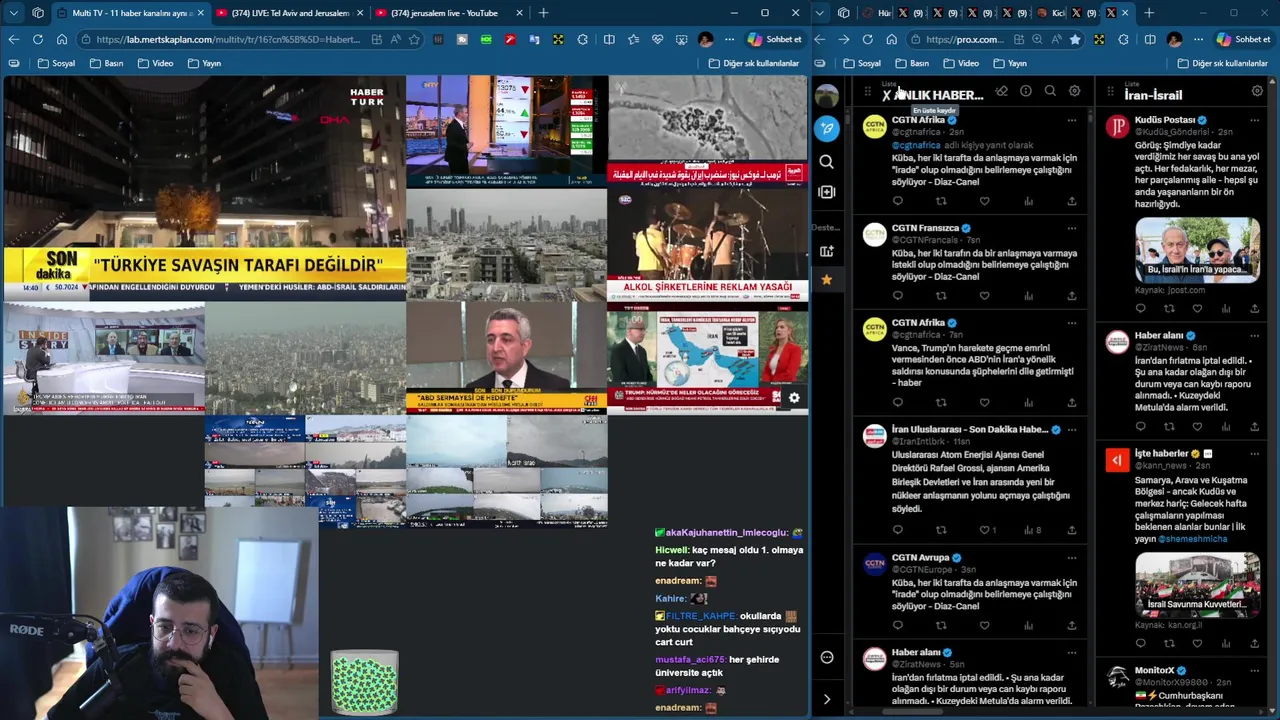Image resolution: width=1280 pixels, height=720 pixels.
Task: Open more options on CGTN Avrupa post
Action: click(1071, 558)
